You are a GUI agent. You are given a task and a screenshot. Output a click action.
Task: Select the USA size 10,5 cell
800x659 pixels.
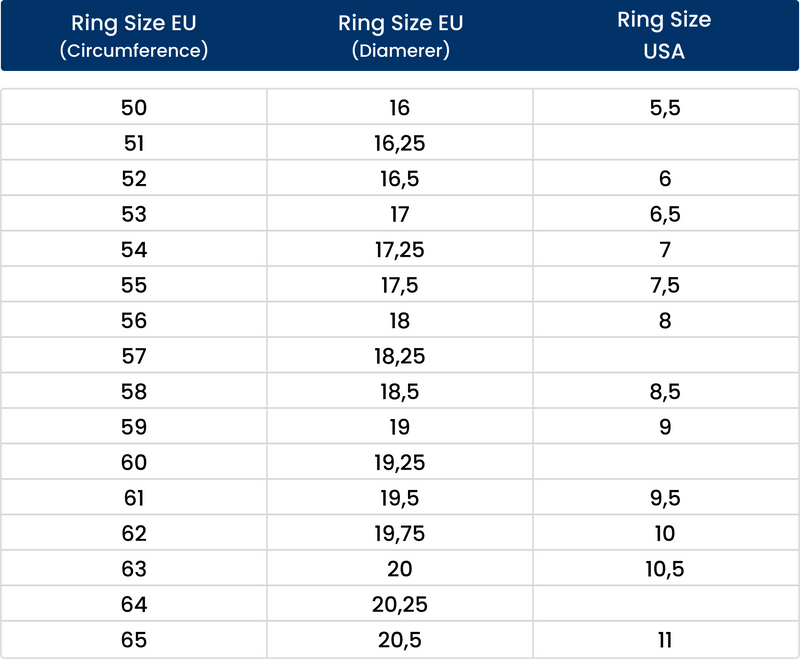coord(665,569)
